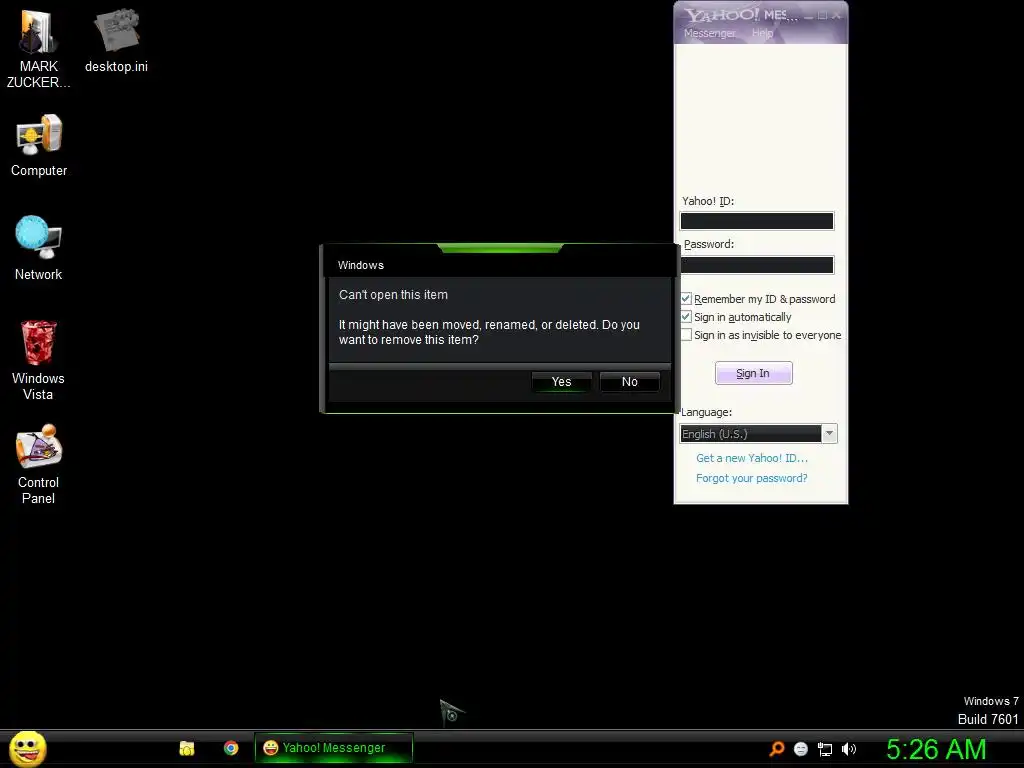Click the Windows dialog title text
This screenshot has width=1024, height=768.
tap(360, 265)
